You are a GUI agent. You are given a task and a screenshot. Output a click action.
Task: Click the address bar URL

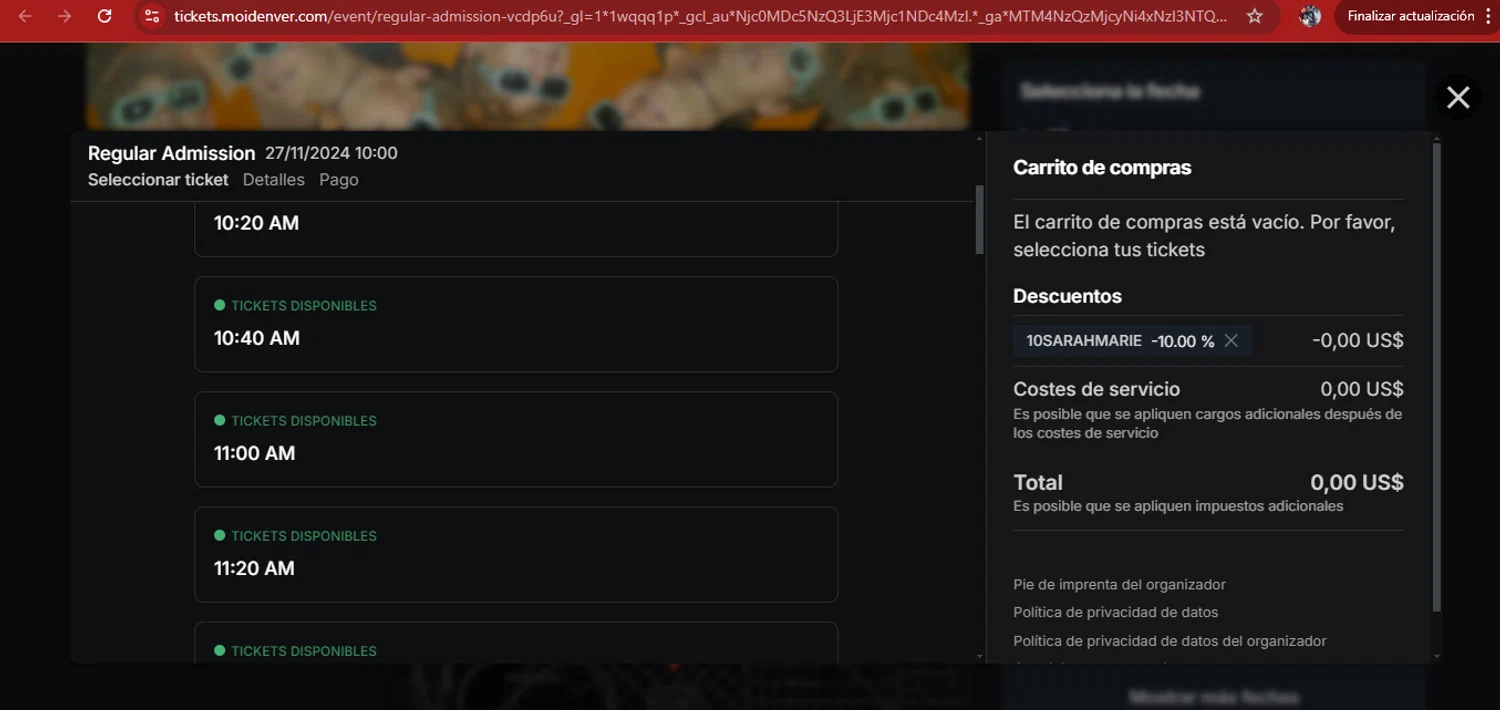point(700,16)
